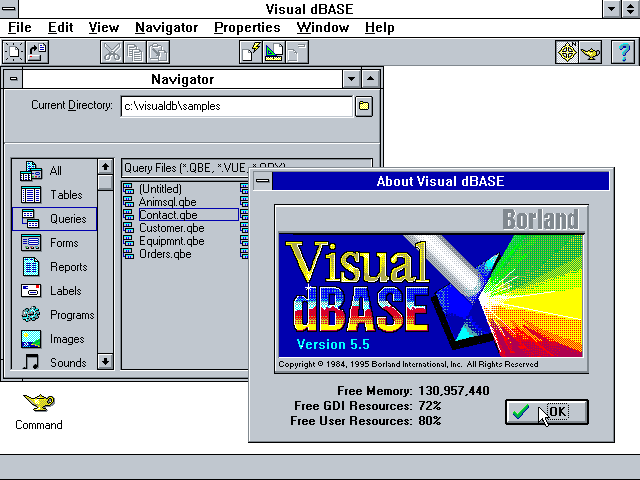Click the Visual dBASE splash logo image
The height and width of the screenshot is (480, 640).
[x=431, y=296]
